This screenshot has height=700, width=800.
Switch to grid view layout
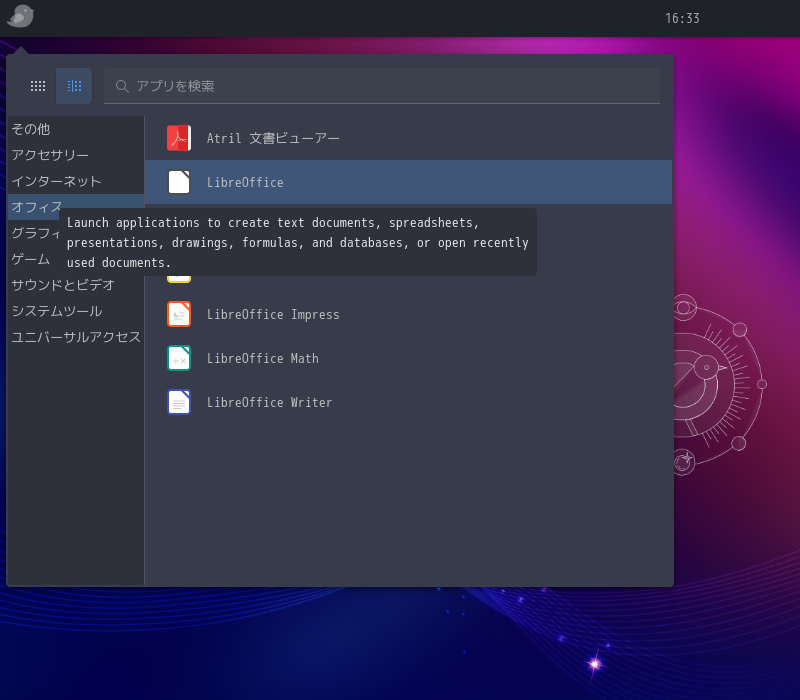tap(38, 86)
